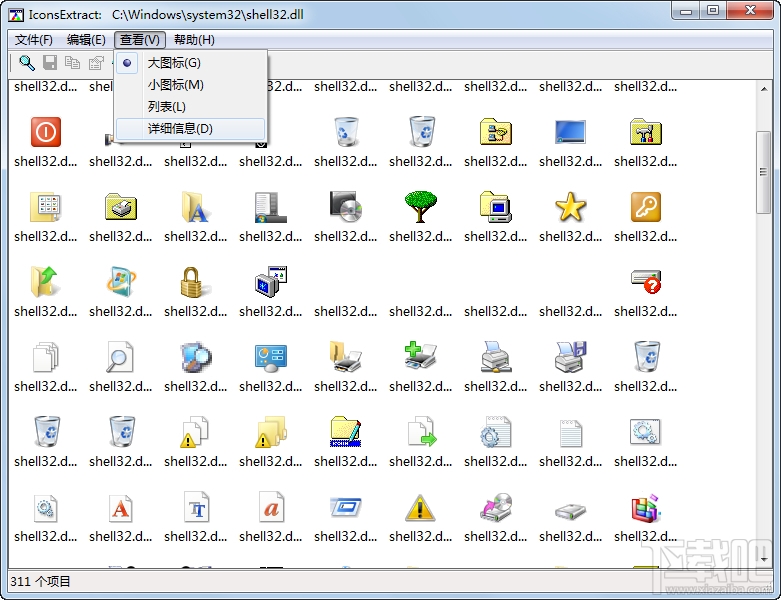The width and height of the screenshot is (781, 600).
Task: Select 小图标(M) view option
Action: pos(190,85)
